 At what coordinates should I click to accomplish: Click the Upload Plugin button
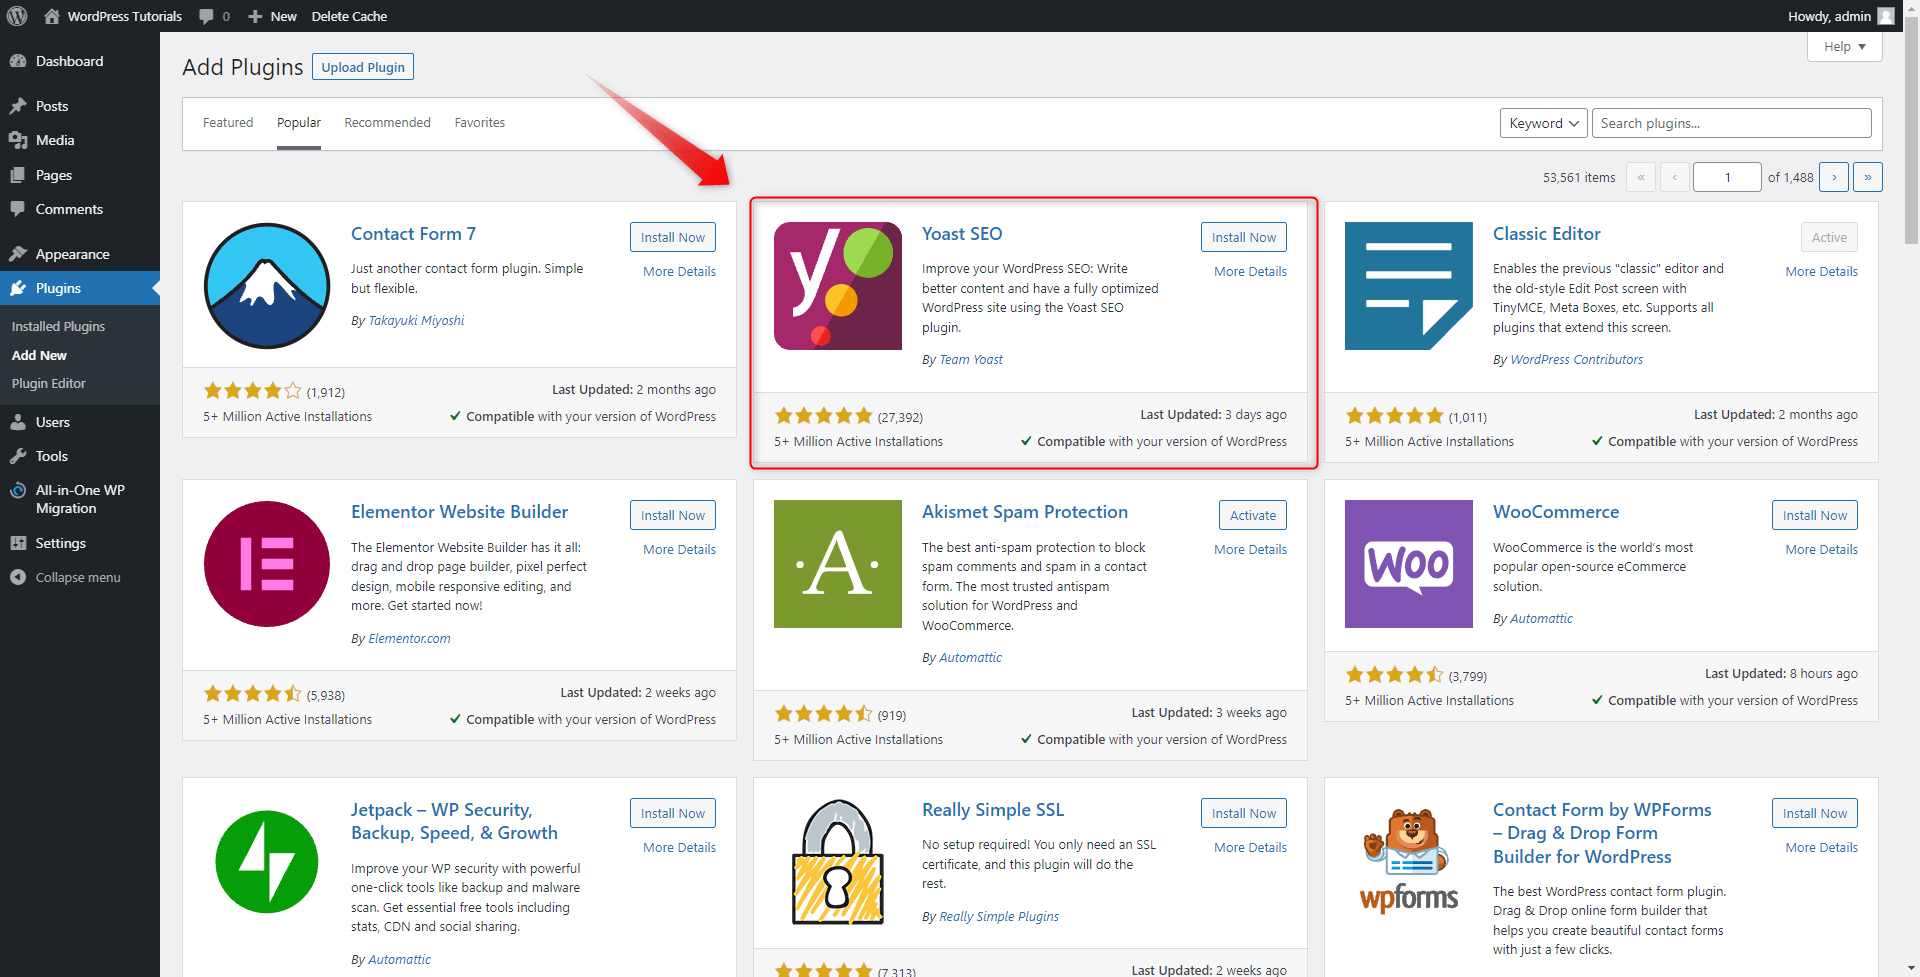pyautogui.click(x=363, y=67)
